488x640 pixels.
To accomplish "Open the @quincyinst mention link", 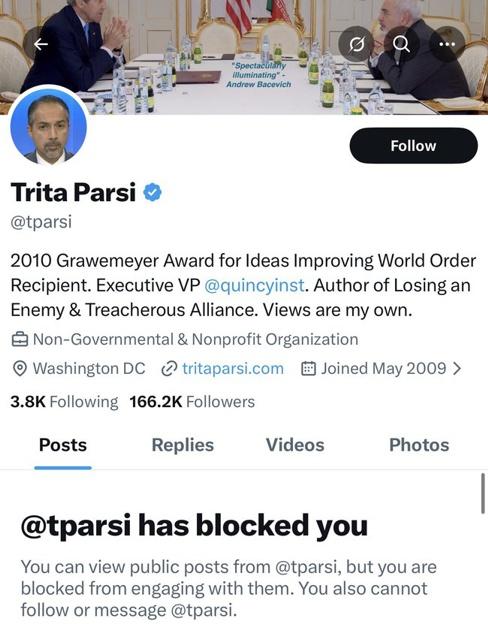I will tap(254, 285).
